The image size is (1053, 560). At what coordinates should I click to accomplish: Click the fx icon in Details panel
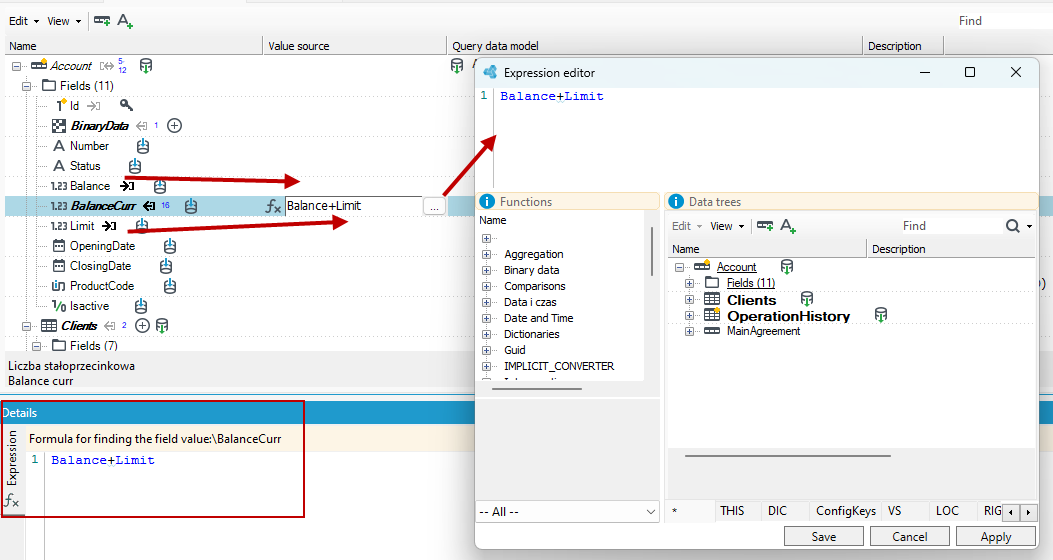11,500
